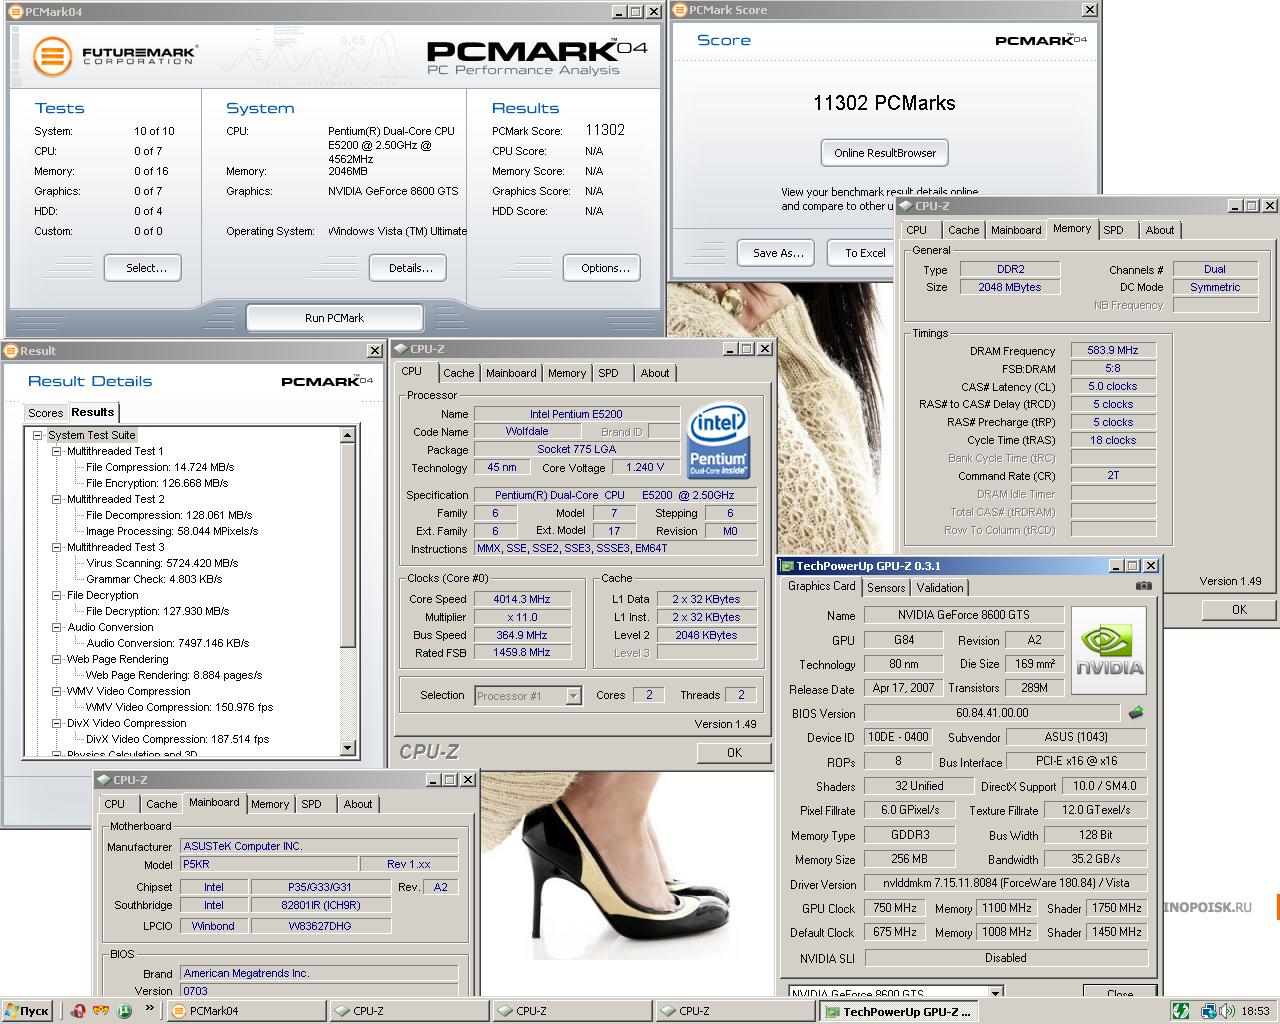Click the volume speaker tray icon

(x=1226, y=1011)
